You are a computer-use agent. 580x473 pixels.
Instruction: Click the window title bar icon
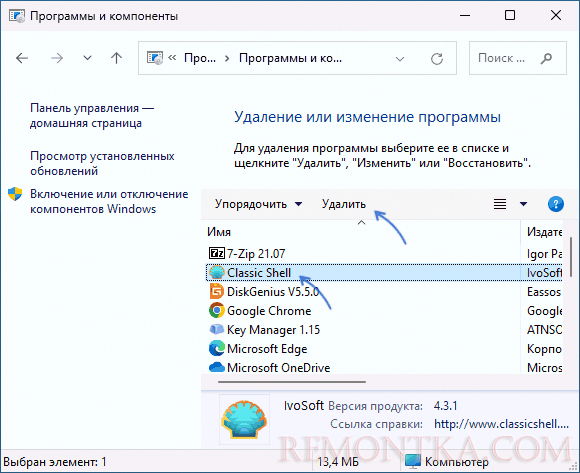click(17, 16)
